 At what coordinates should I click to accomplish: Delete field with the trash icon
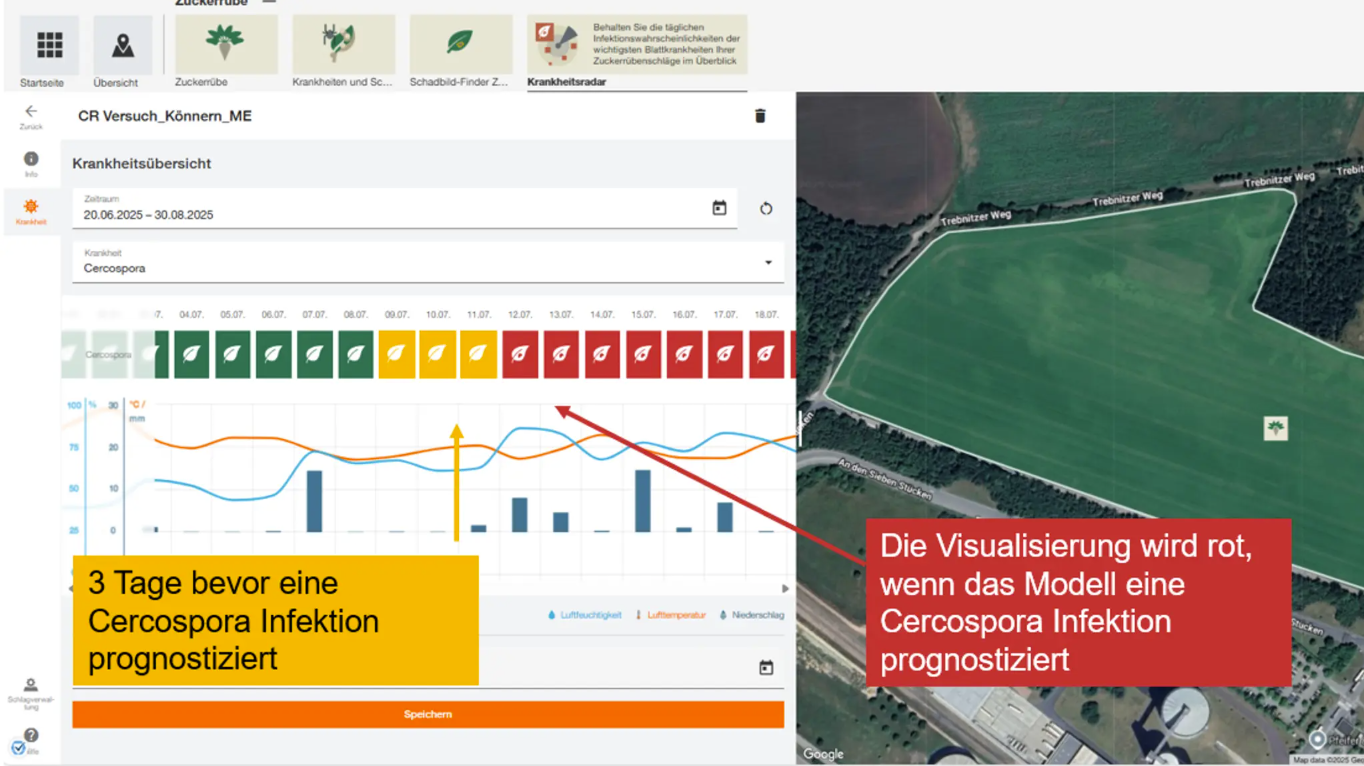(760, 116)
